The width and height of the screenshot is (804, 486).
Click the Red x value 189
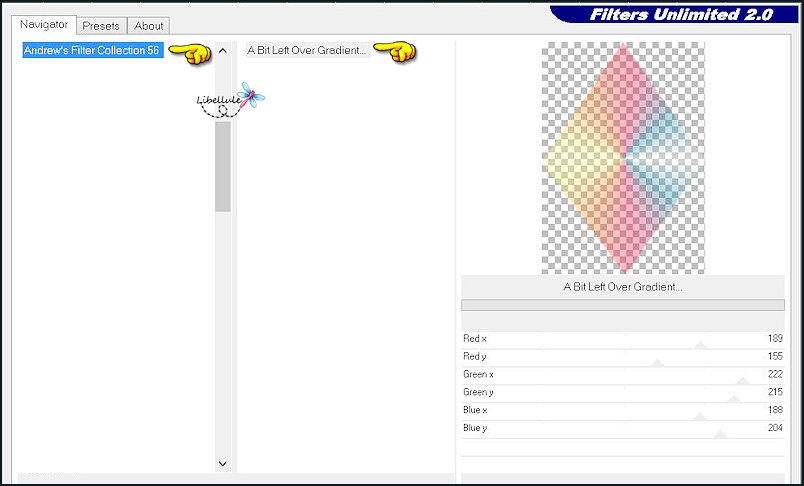(775, 338)
